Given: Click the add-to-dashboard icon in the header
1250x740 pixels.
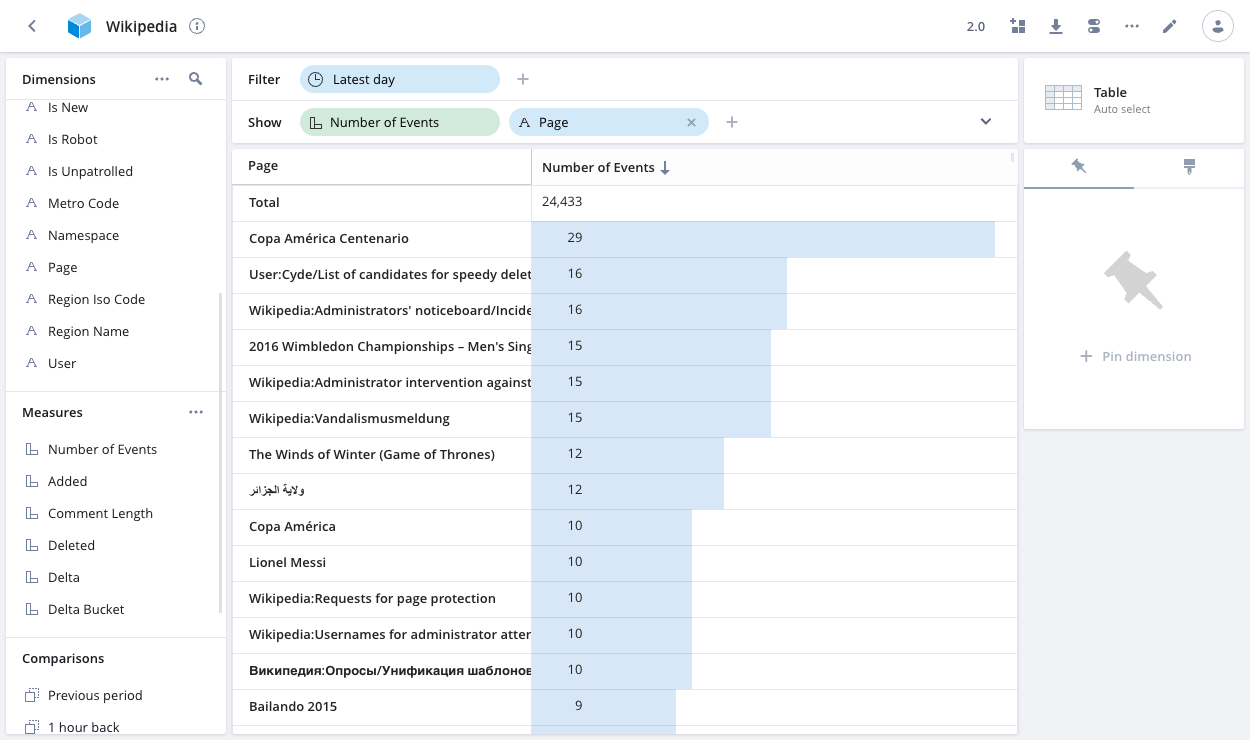Looking at the screenshot, I should point(1018,26).
